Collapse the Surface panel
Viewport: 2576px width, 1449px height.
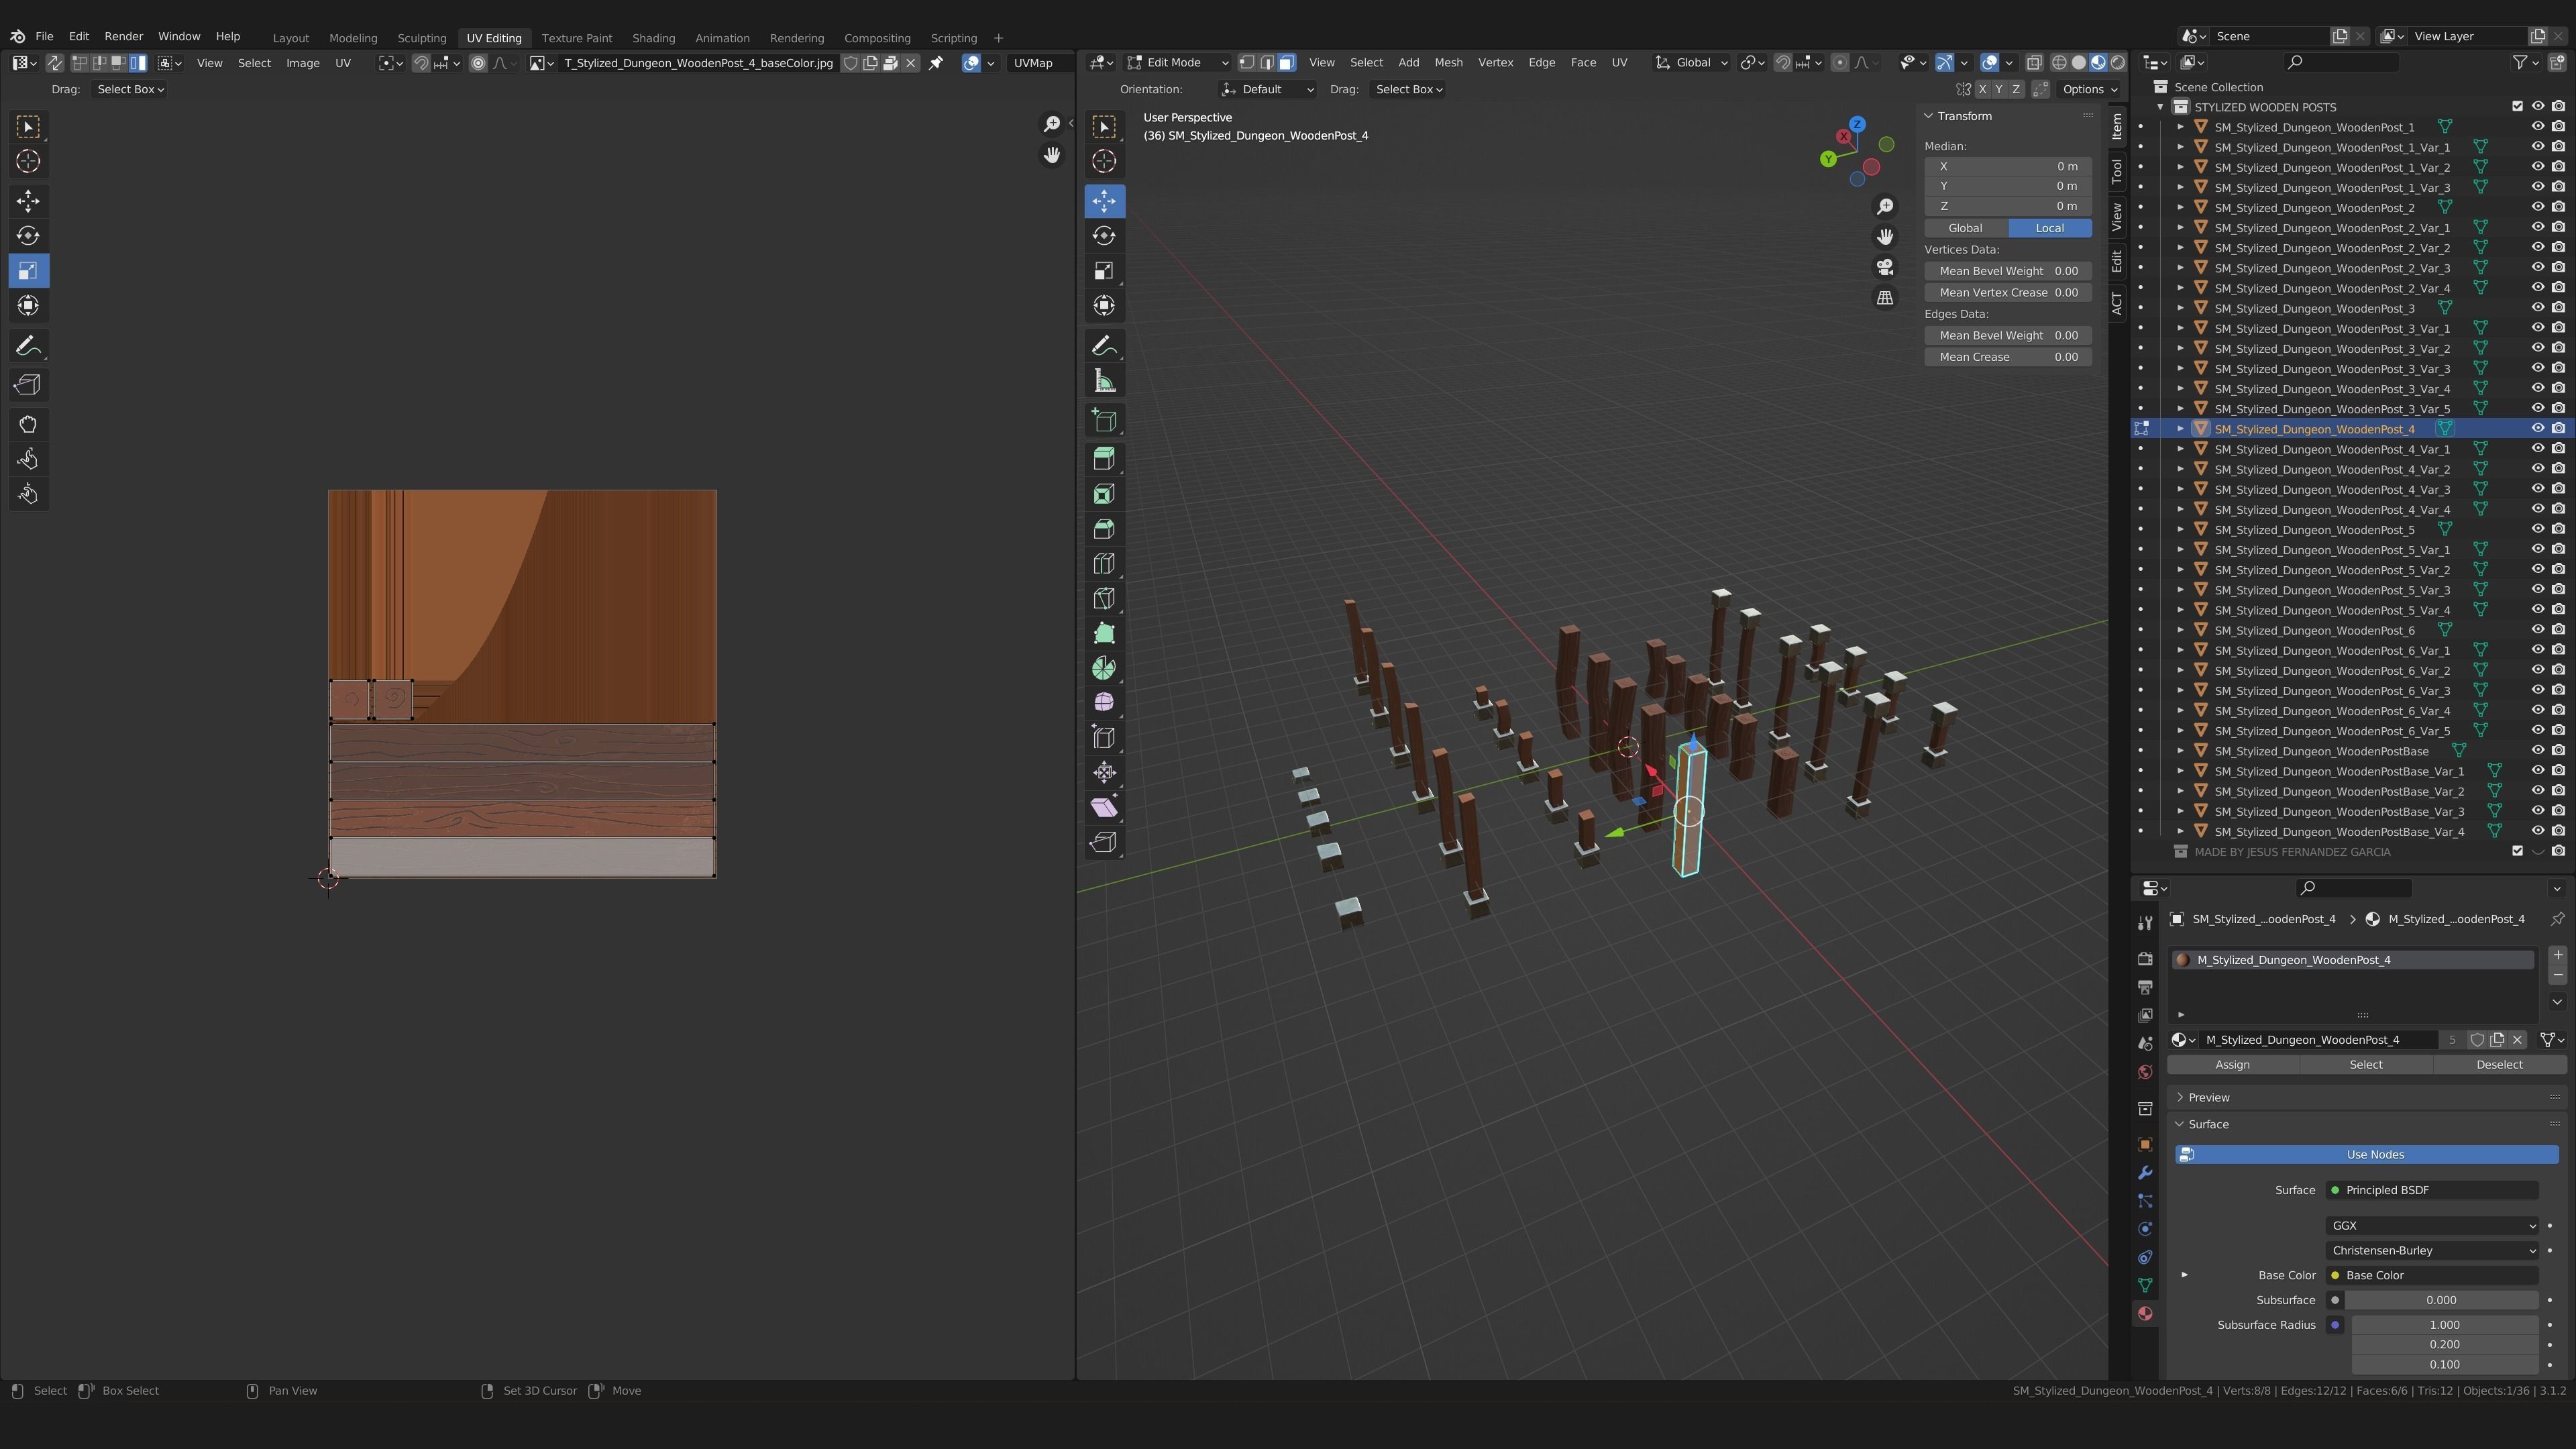(x=2208, y=1125)
